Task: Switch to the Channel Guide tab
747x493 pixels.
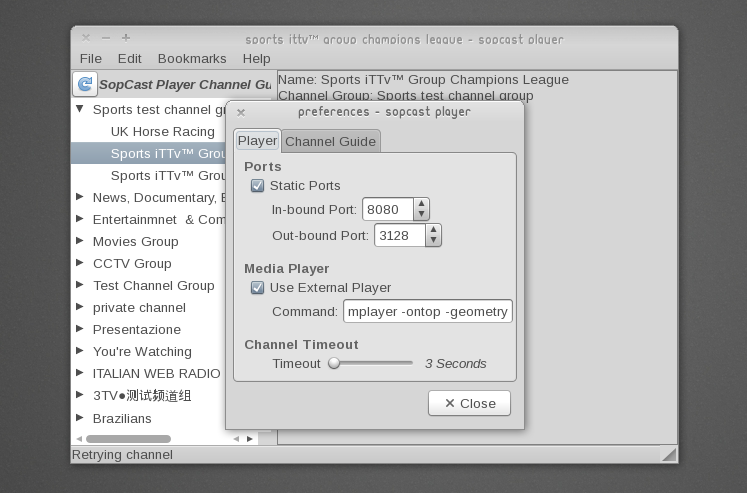Action: 331,141
